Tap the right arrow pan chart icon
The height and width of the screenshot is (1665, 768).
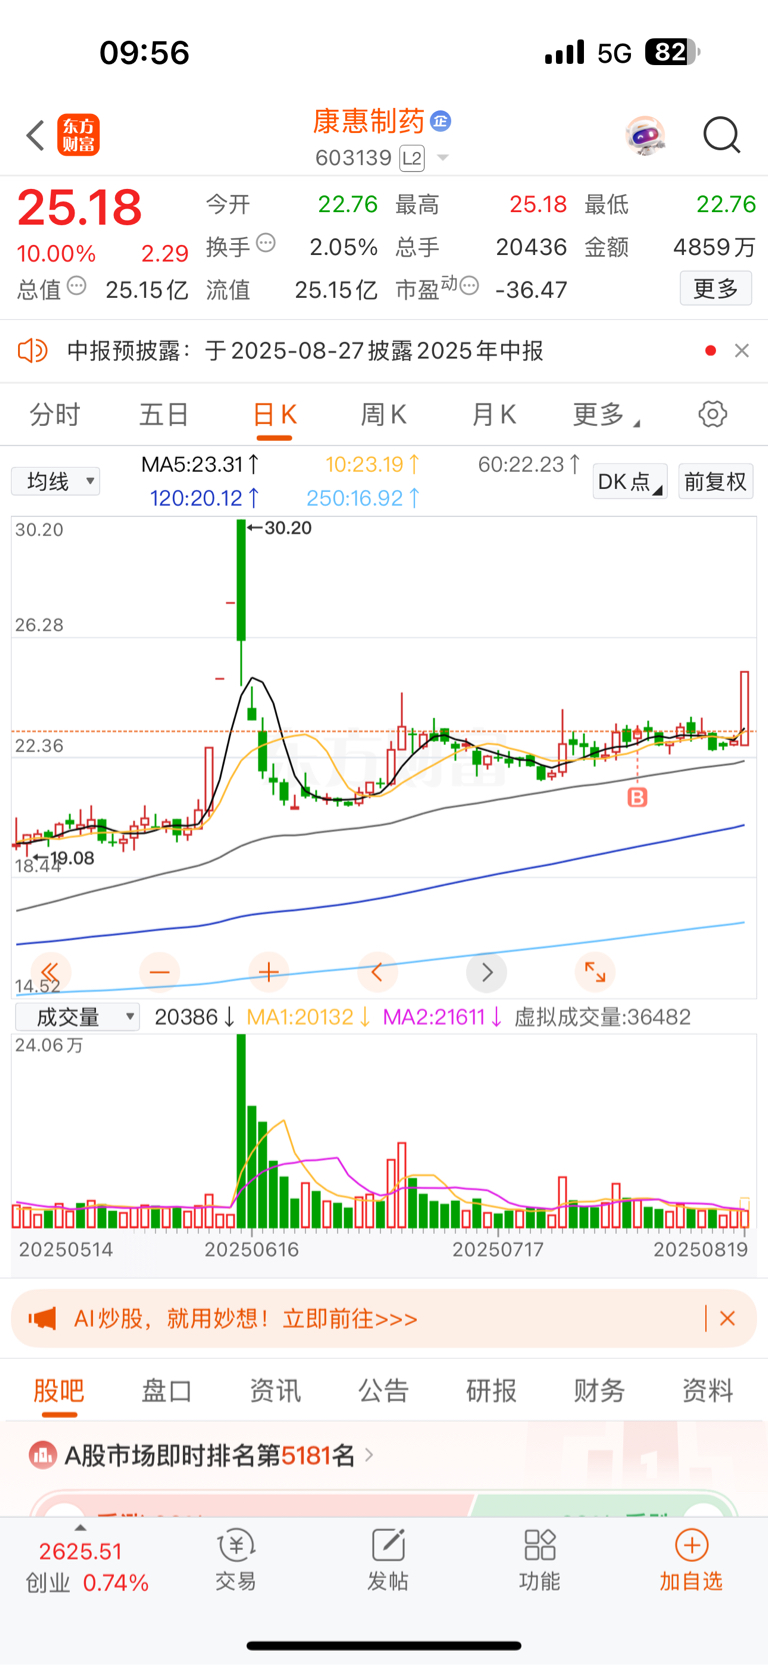[x=486, y=972]
